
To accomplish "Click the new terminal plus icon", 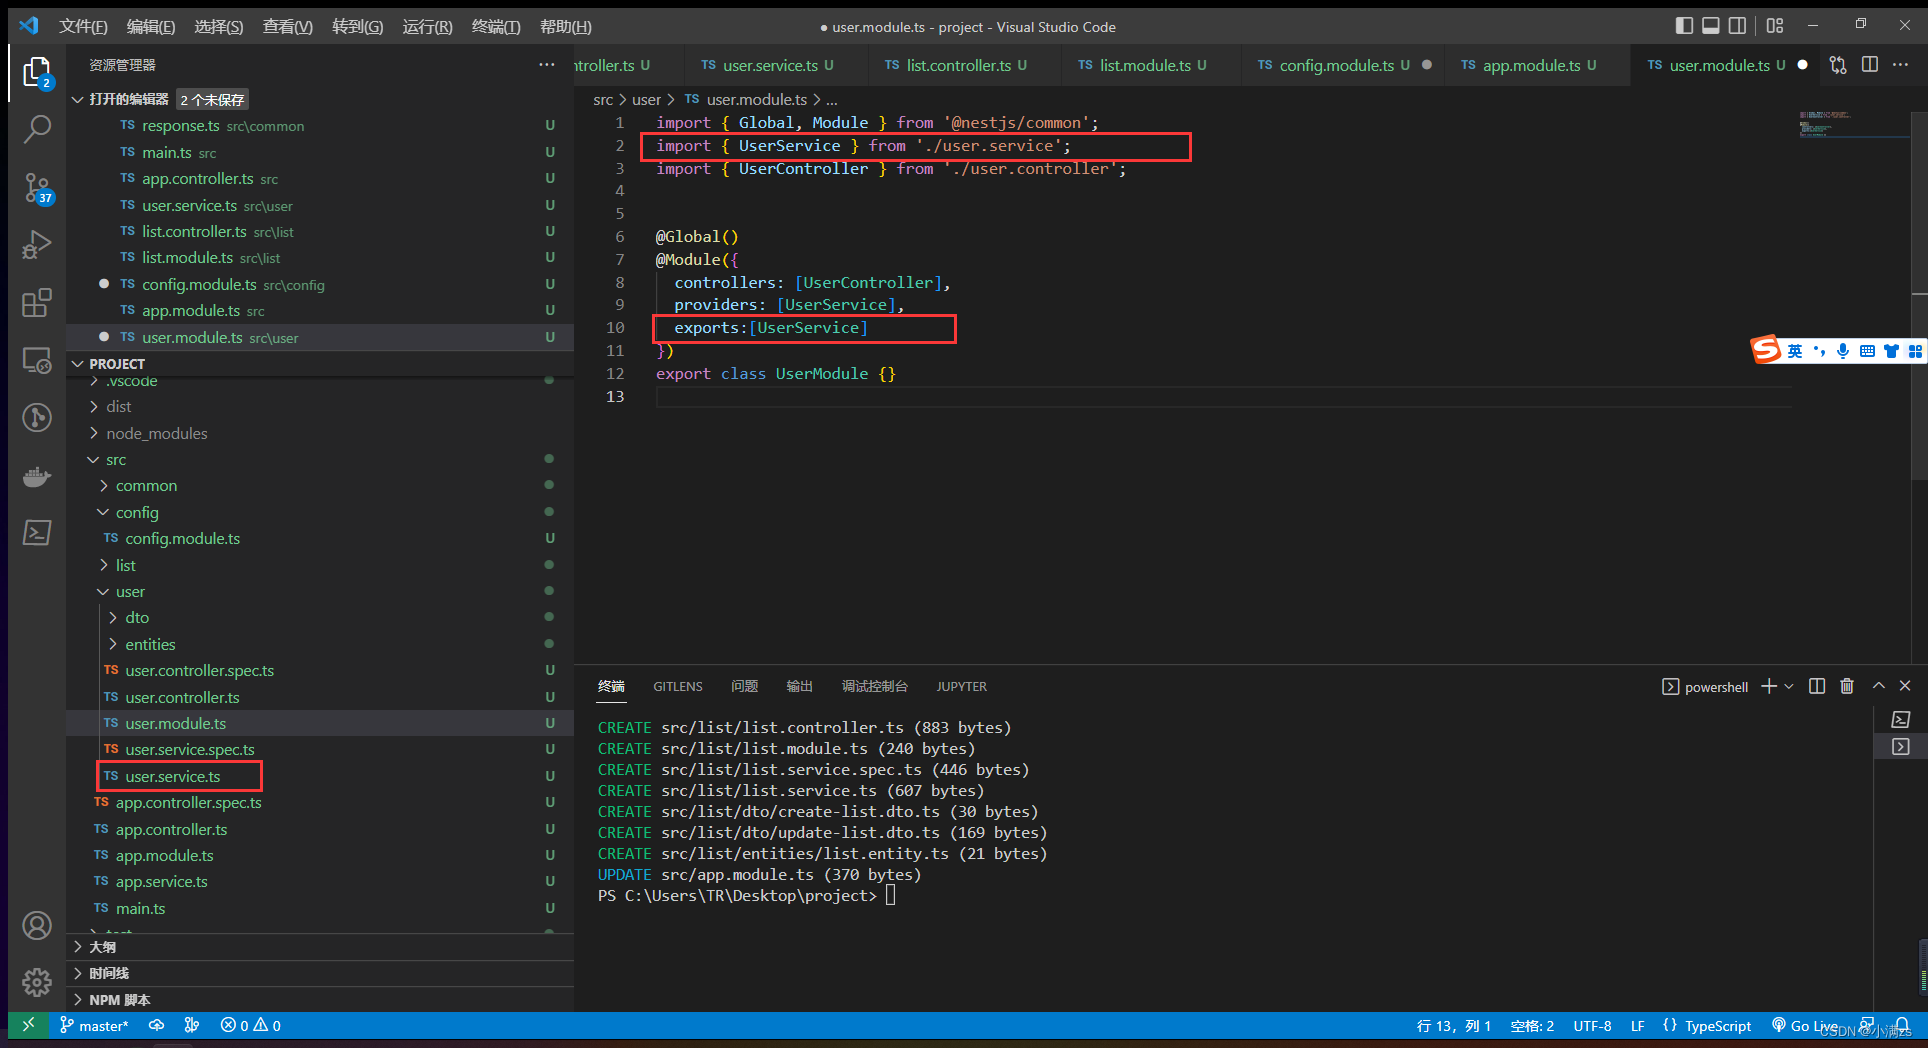I will click(1769, 686).
